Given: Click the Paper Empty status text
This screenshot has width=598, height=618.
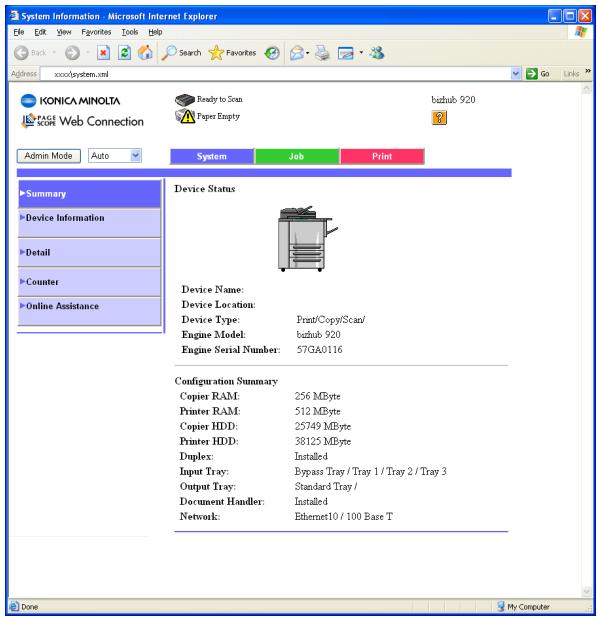Looking at the screenshot, I should pyautogui.click(x=218, y=116).
